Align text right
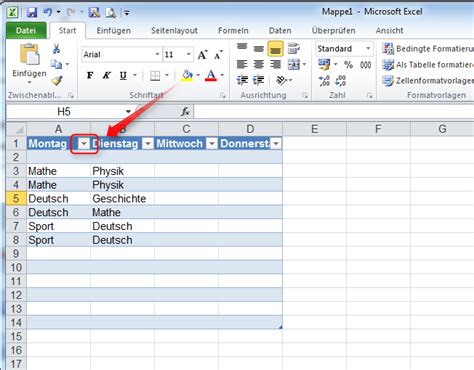The image size is (474, 370). tap(275, 64)
